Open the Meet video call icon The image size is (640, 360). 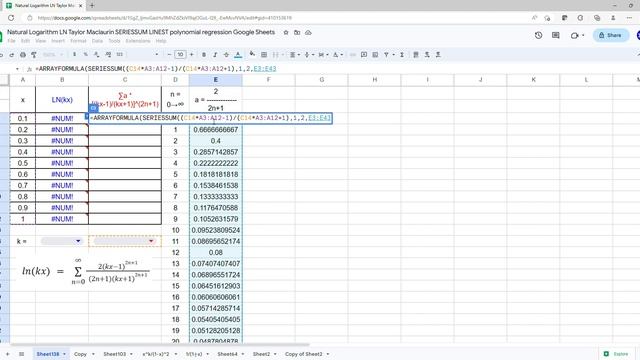tap(575, 36)
